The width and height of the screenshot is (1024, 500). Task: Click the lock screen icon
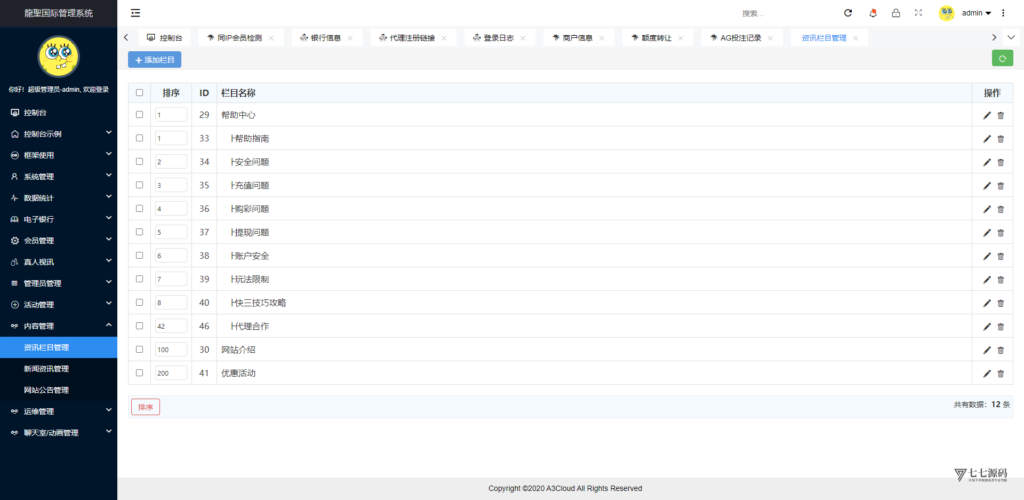click(x=896, y=13)
